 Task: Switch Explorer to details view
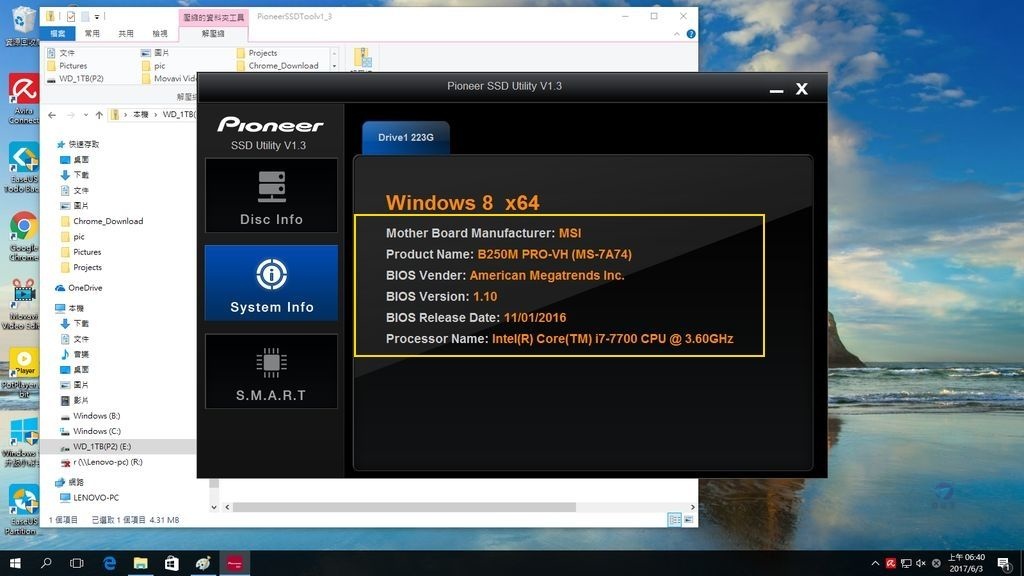pyautogui.click(x=675, y=520)
